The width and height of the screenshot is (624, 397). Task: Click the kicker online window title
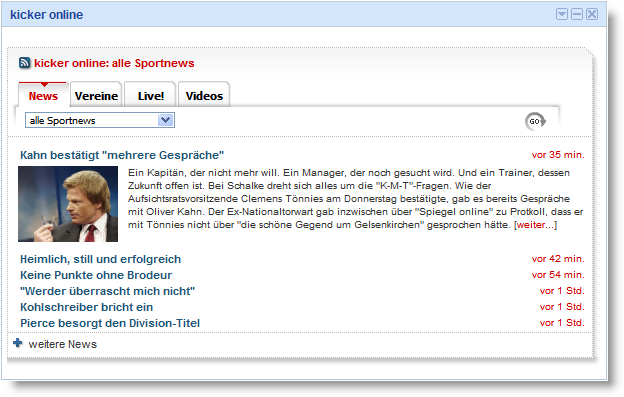tap(47, 15)
